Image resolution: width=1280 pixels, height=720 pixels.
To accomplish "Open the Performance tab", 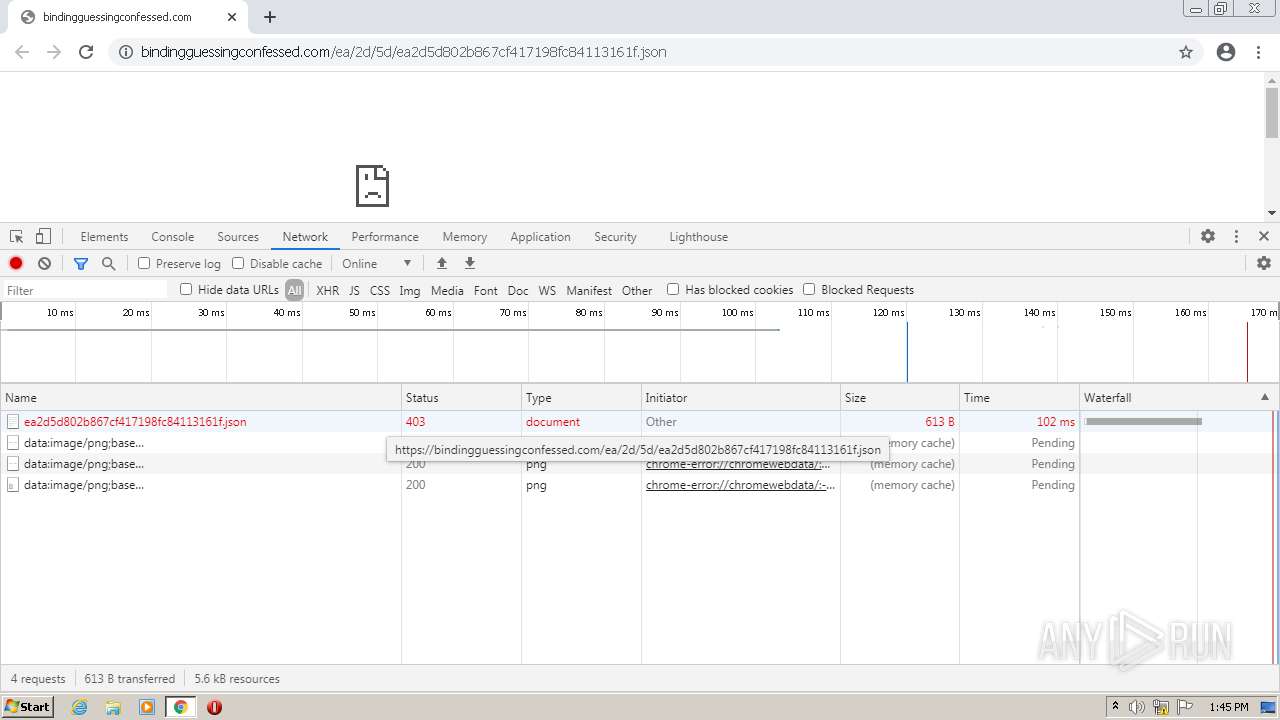I will [385, 237].
